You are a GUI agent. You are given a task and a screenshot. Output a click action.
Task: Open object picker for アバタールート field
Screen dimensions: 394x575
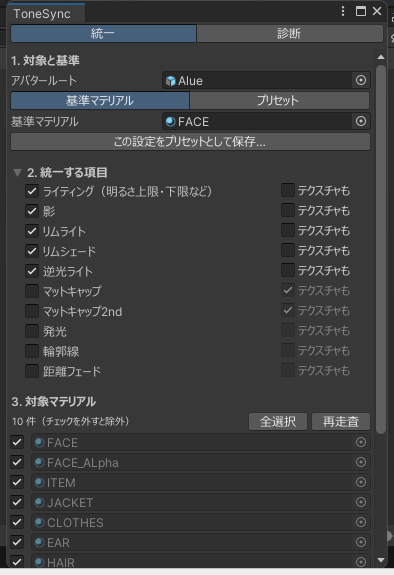[361, 80]
